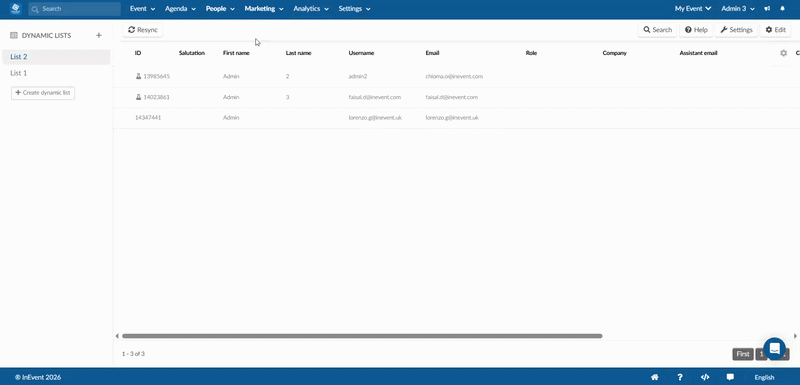This screenshot has height=385, width=800.
Task: Click the question mark icon in footer
Action: click(680, 377)
